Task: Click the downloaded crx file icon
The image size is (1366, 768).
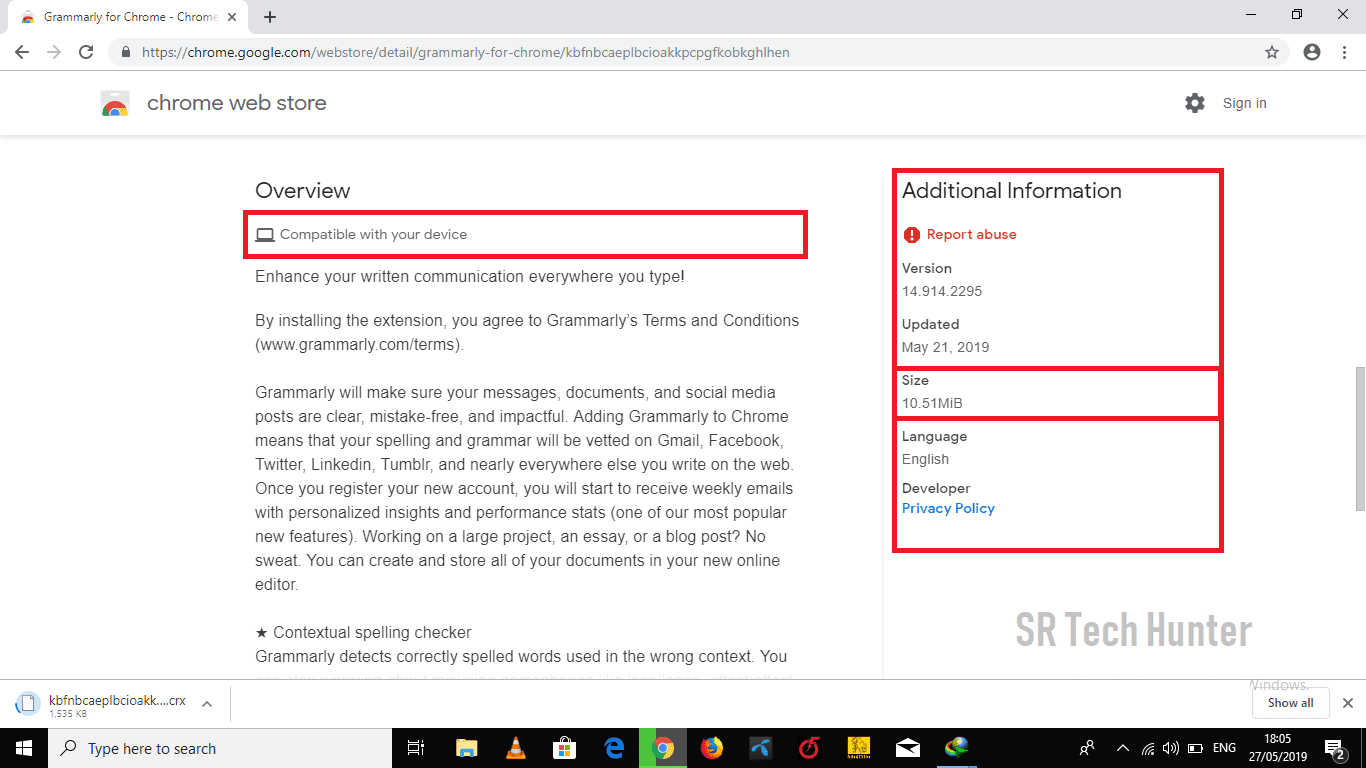Action: [x=28, y=703]
